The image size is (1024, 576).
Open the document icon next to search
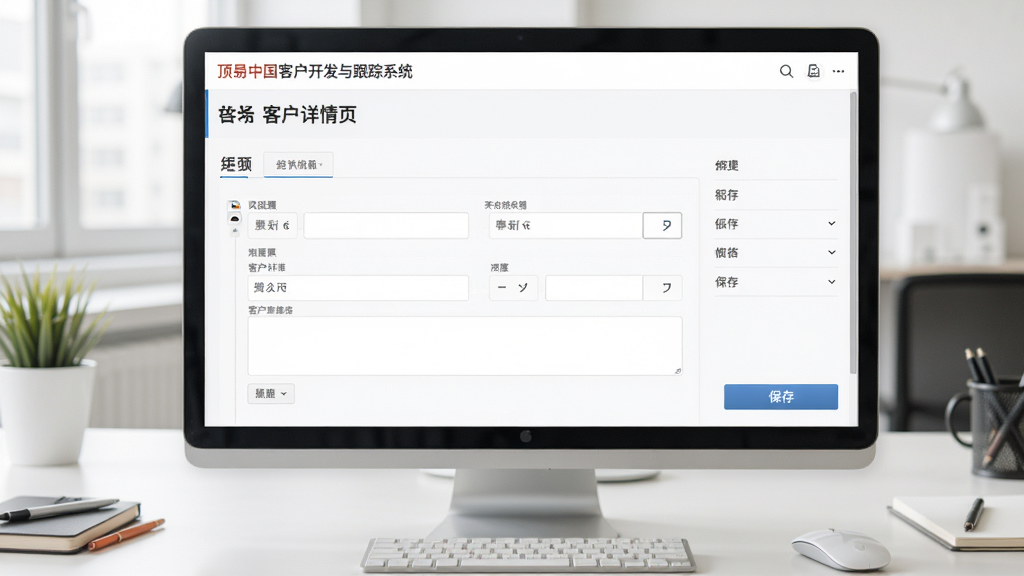click(x=814, y=71)
